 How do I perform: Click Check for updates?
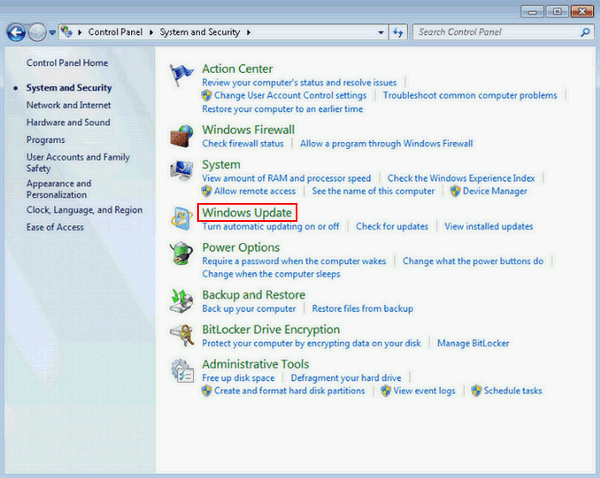pos(392,227)
